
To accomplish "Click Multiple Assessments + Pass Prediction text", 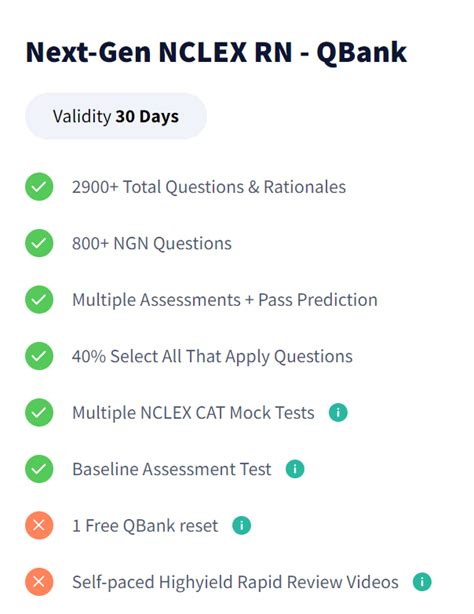I will (x=225, y=300).
